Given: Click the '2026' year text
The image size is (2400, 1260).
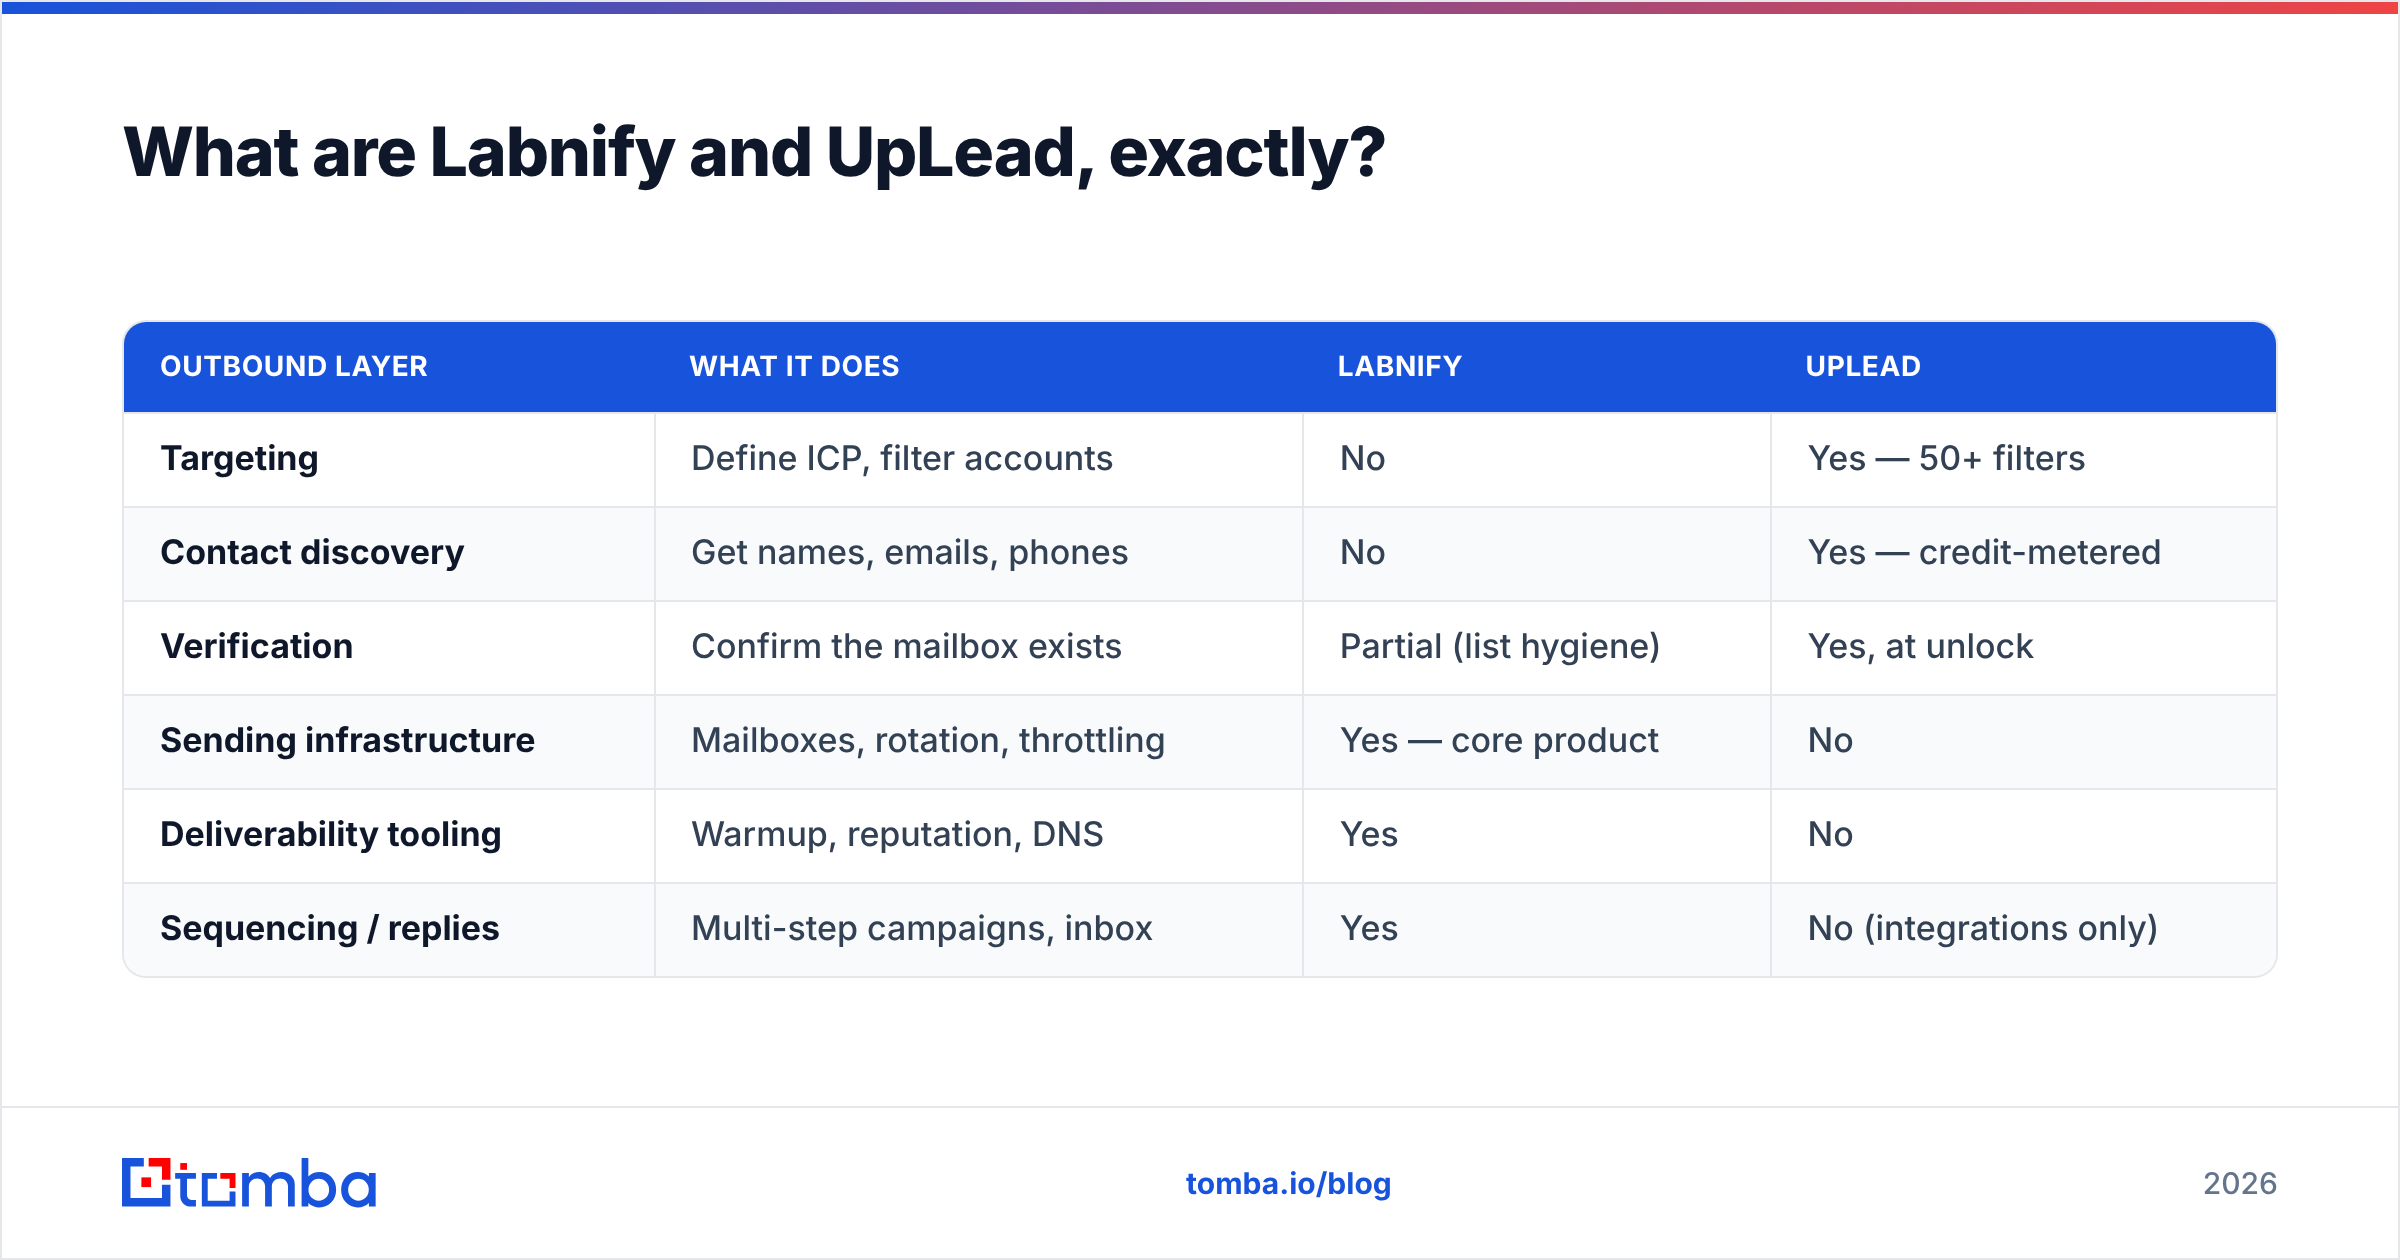Looking at the screenshot, I should (2240, 1184).
